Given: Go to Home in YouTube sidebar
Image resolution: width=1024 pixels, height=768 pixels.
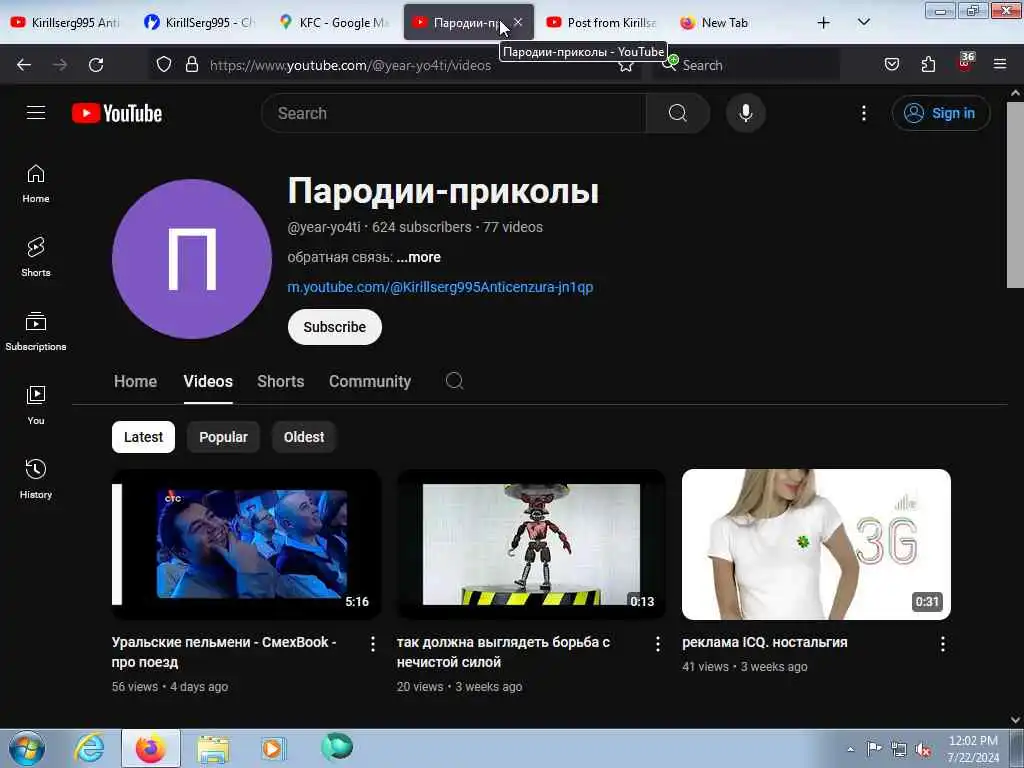Looking at the screenshot, I should [36, 184].
